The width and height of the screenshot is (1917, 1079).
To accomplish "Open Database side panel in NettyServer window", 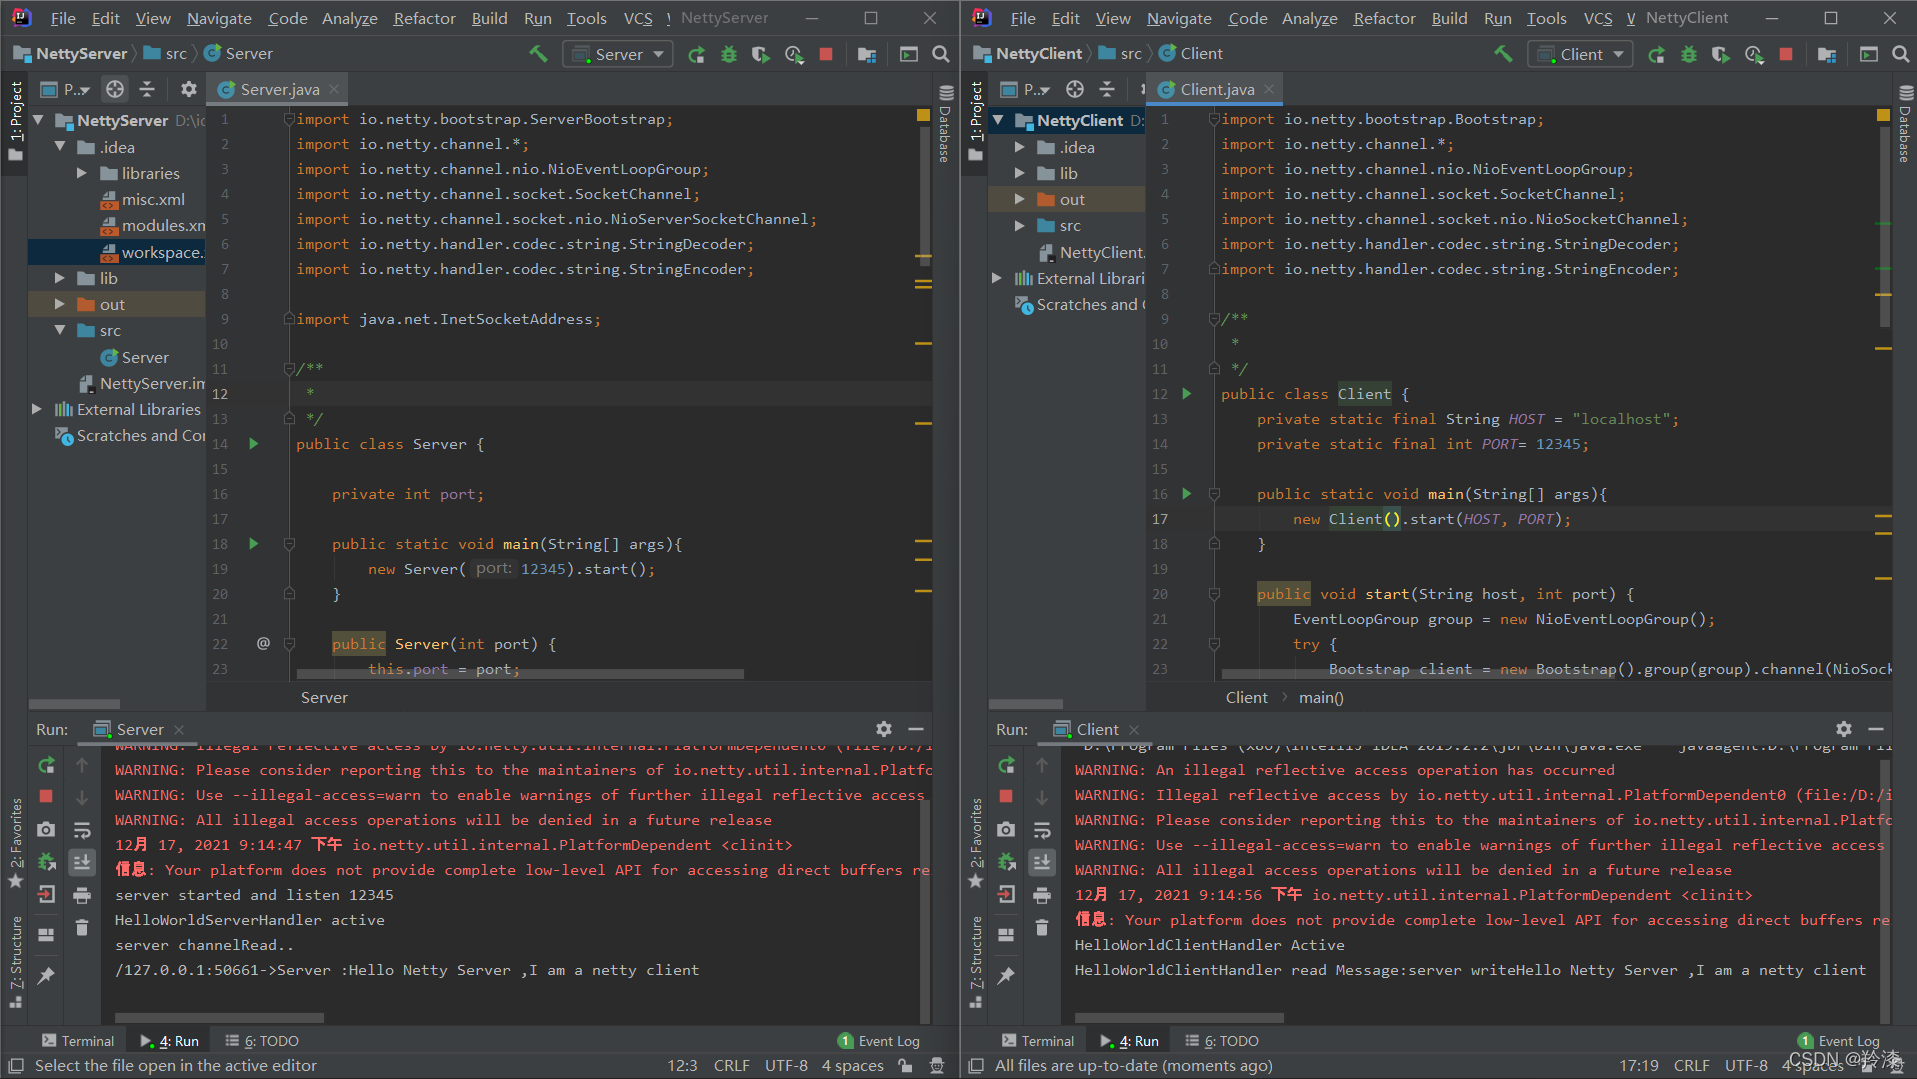I will pos(945,123).
